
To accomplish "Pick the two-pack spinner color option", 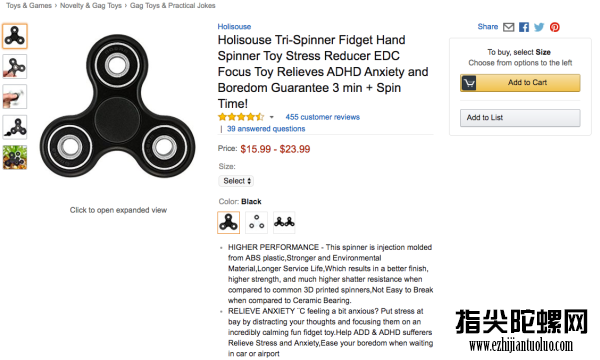I will click(x=284, y=222).
